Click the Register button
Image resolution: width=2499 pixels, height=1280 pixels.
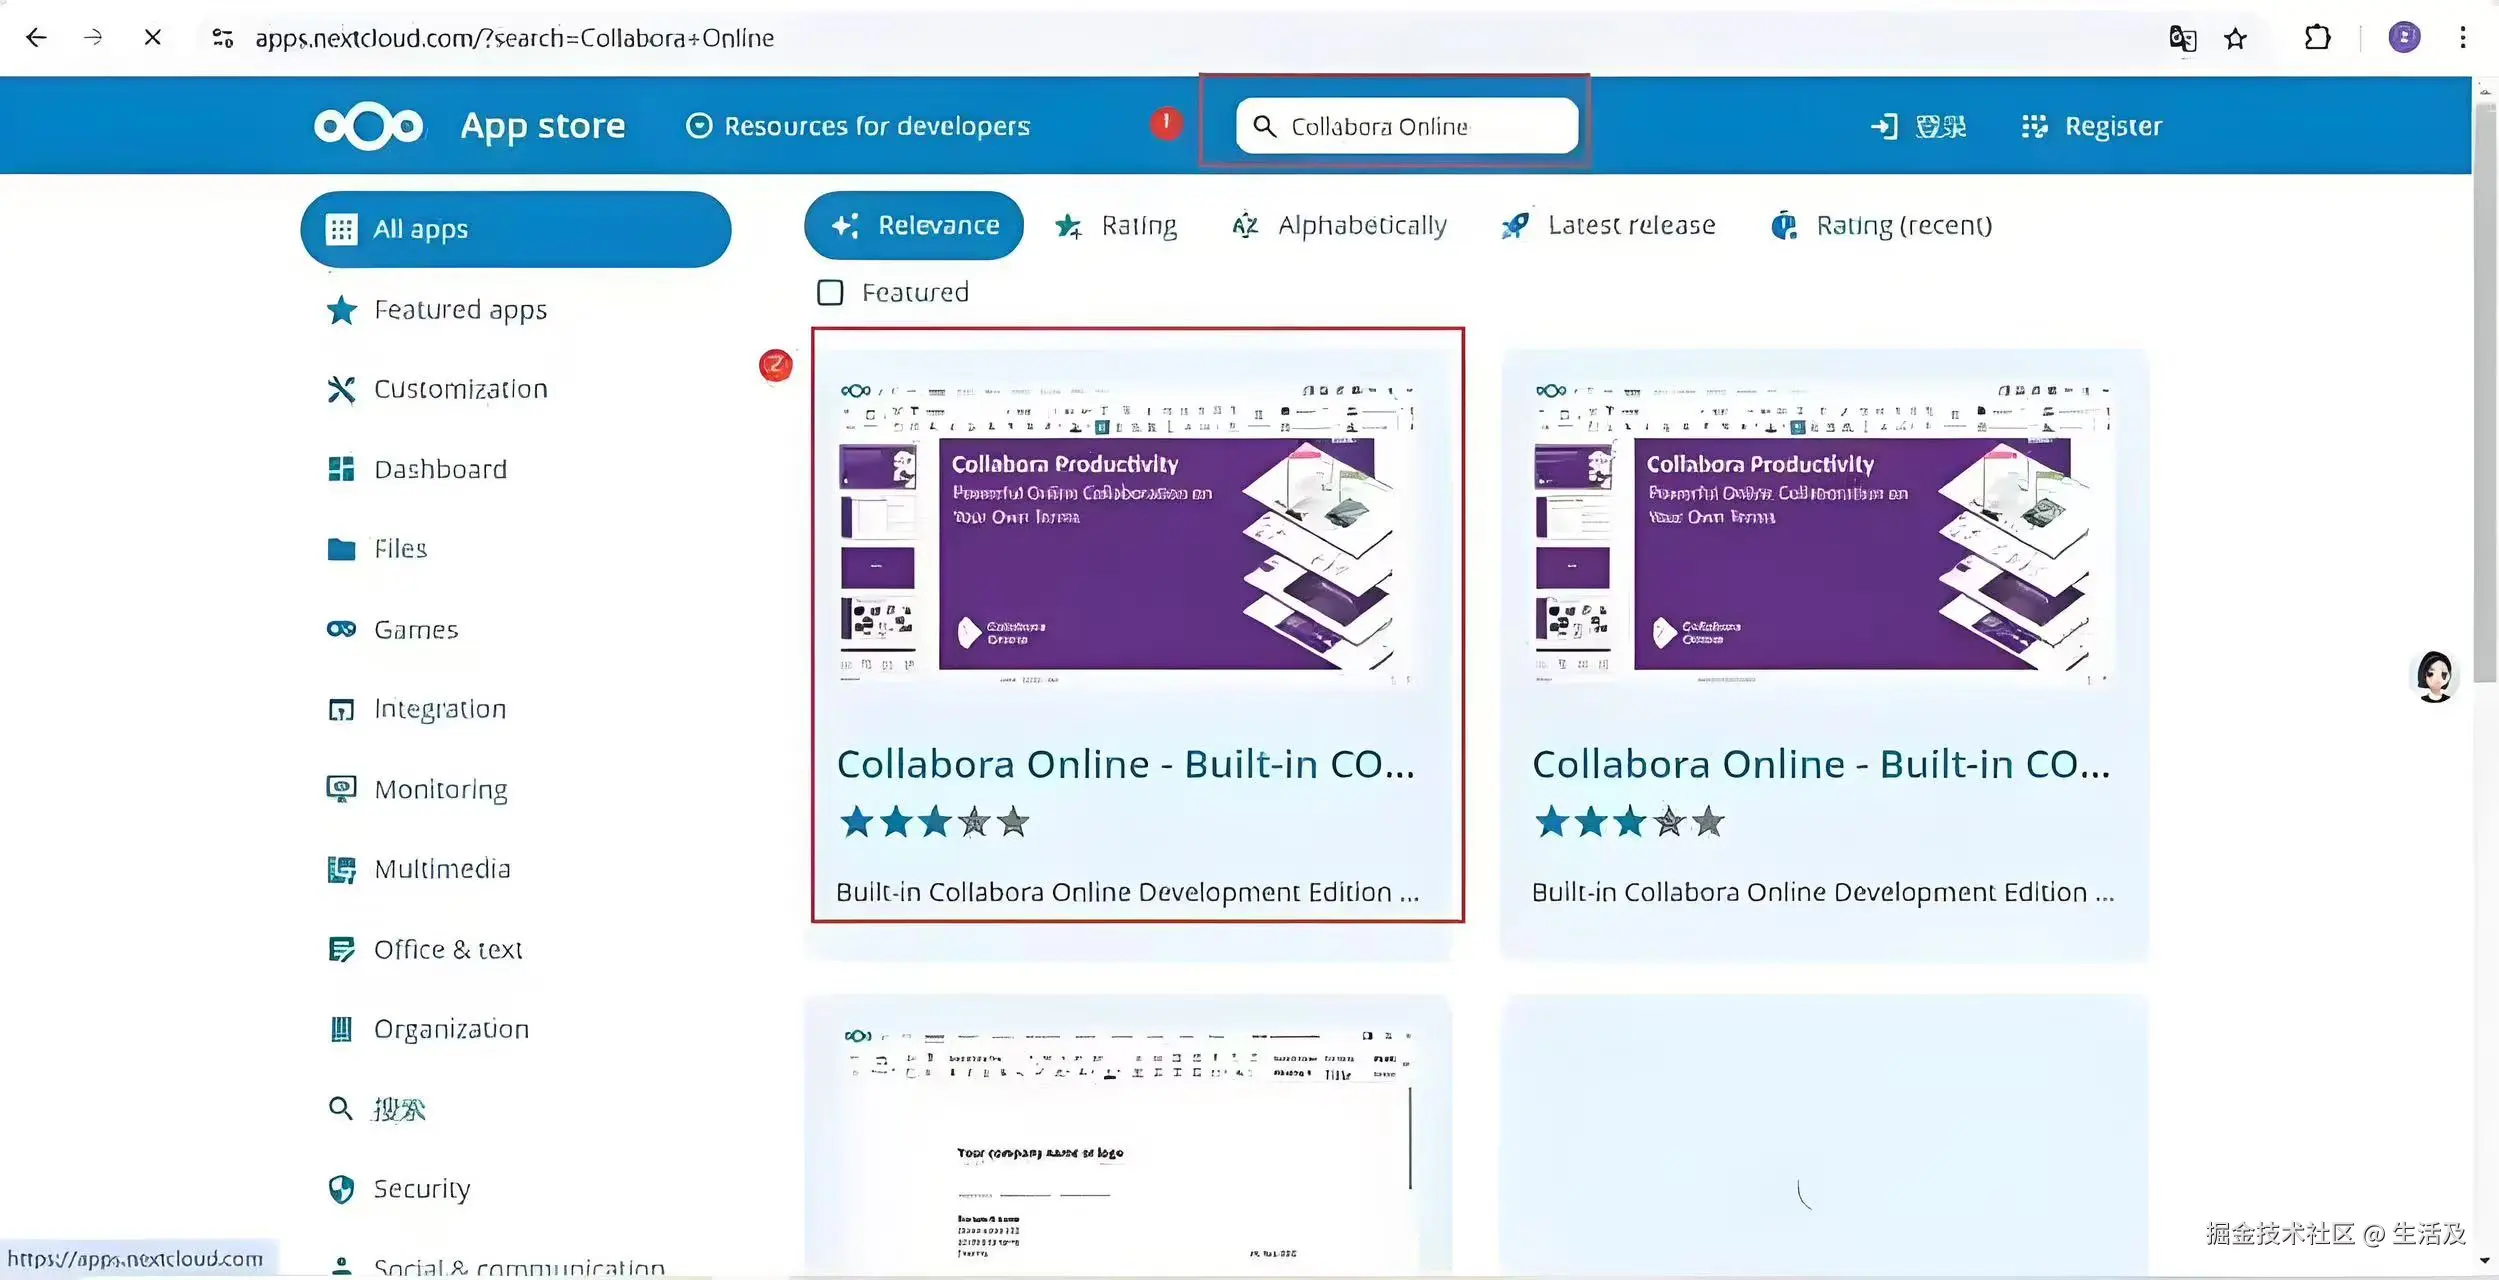tap(2091, 126)
